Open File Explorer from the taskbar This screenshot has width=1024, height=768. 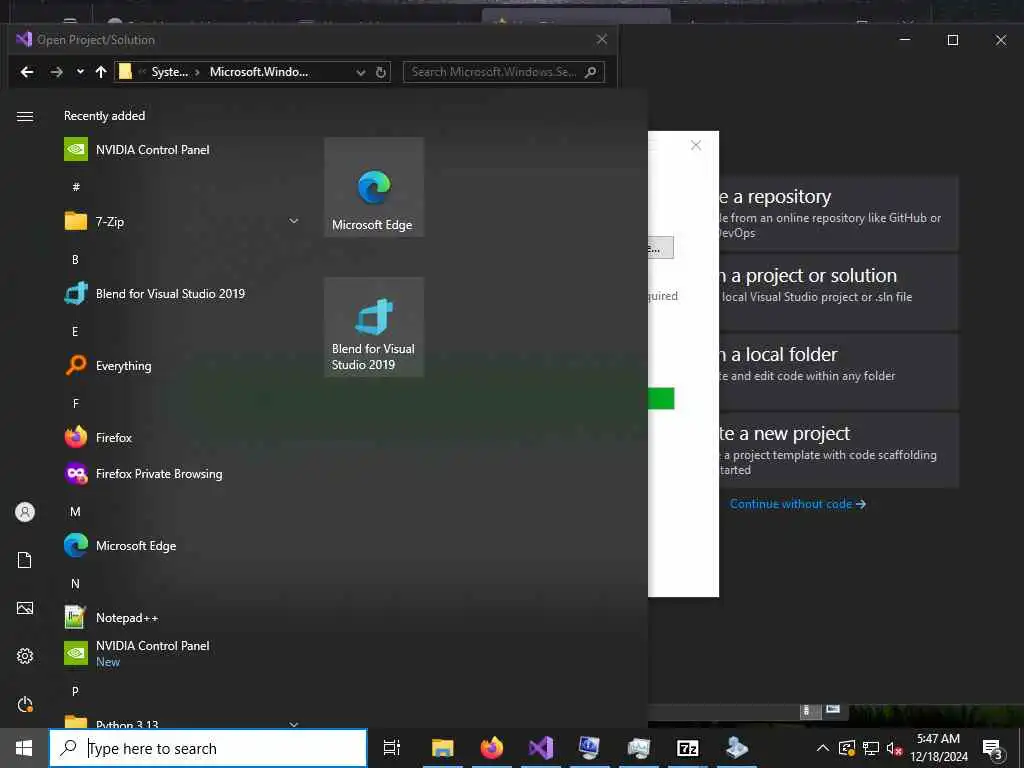[x=443, y=748]
